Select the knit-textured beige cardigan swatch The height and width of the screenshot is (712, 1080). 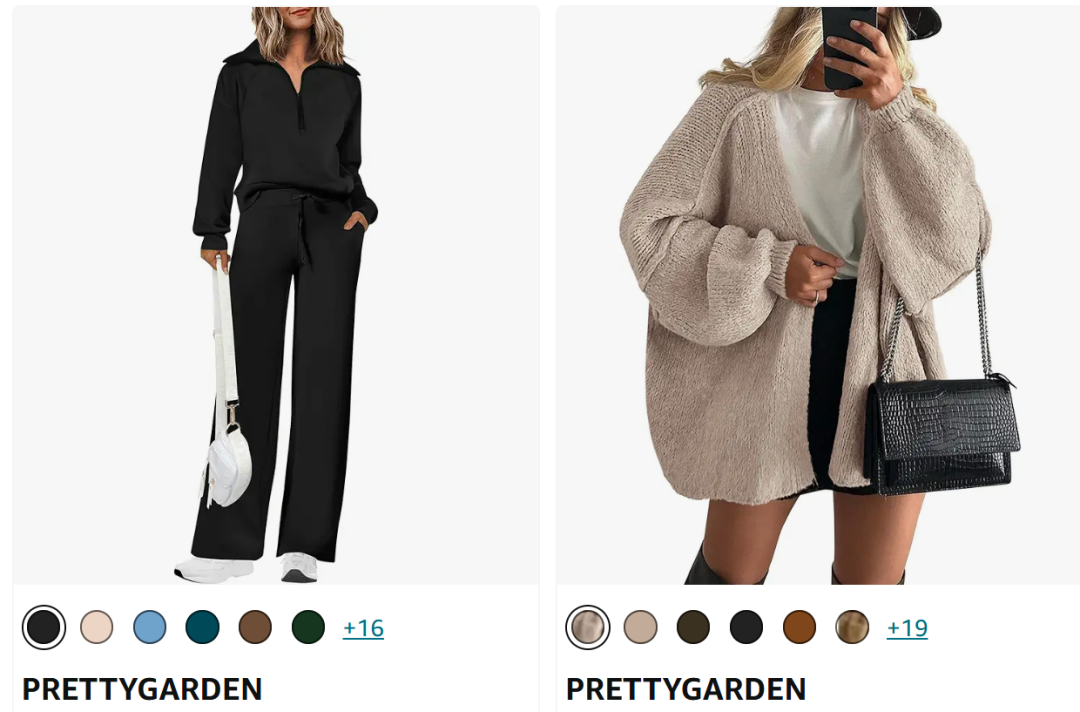coord(588,627)
